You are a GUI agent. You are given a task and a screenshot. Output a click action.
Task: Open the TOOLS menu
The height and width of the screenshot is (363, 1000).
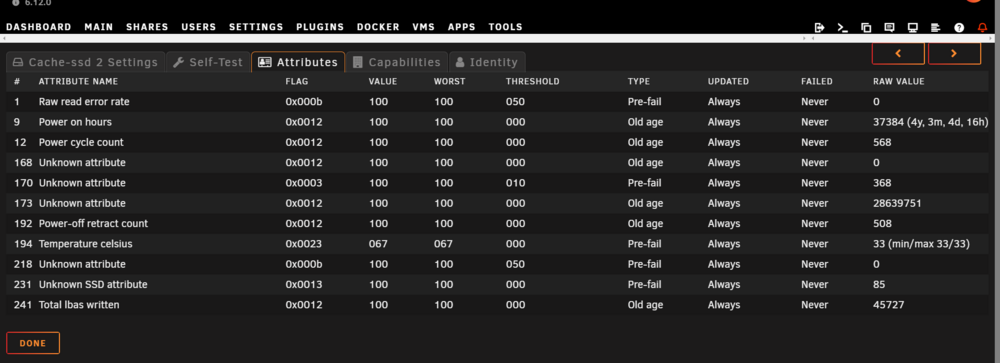(x=506, y=27)
